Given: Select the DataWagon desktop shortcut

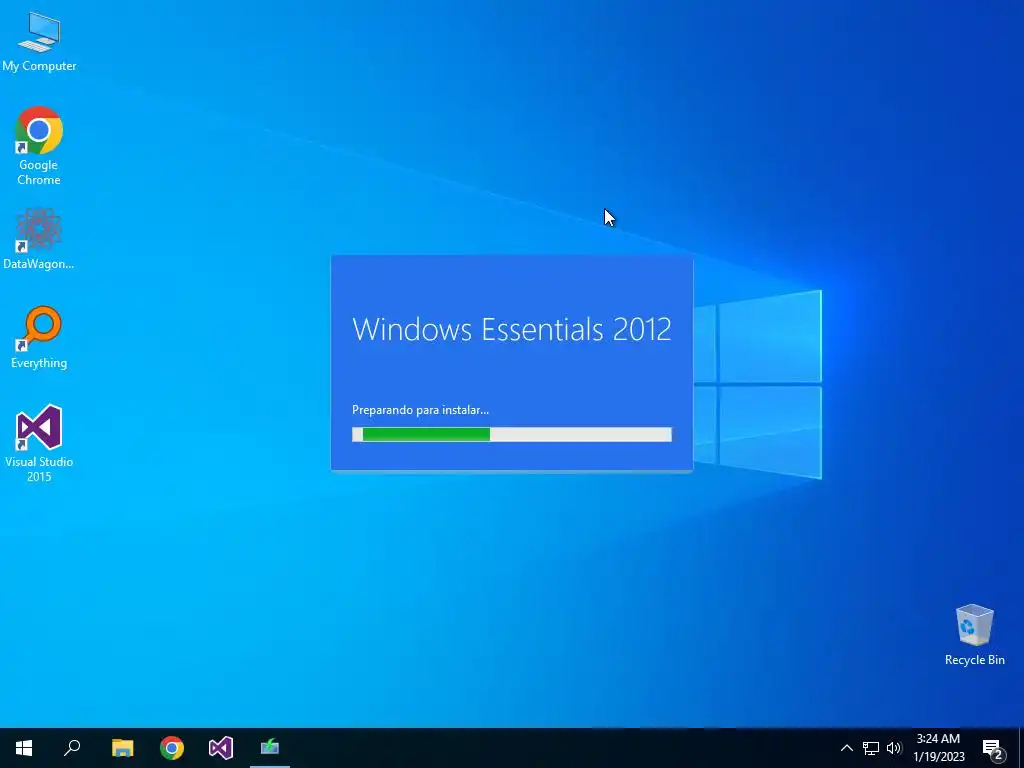Looking at the screenshot, I should (39, 238).
